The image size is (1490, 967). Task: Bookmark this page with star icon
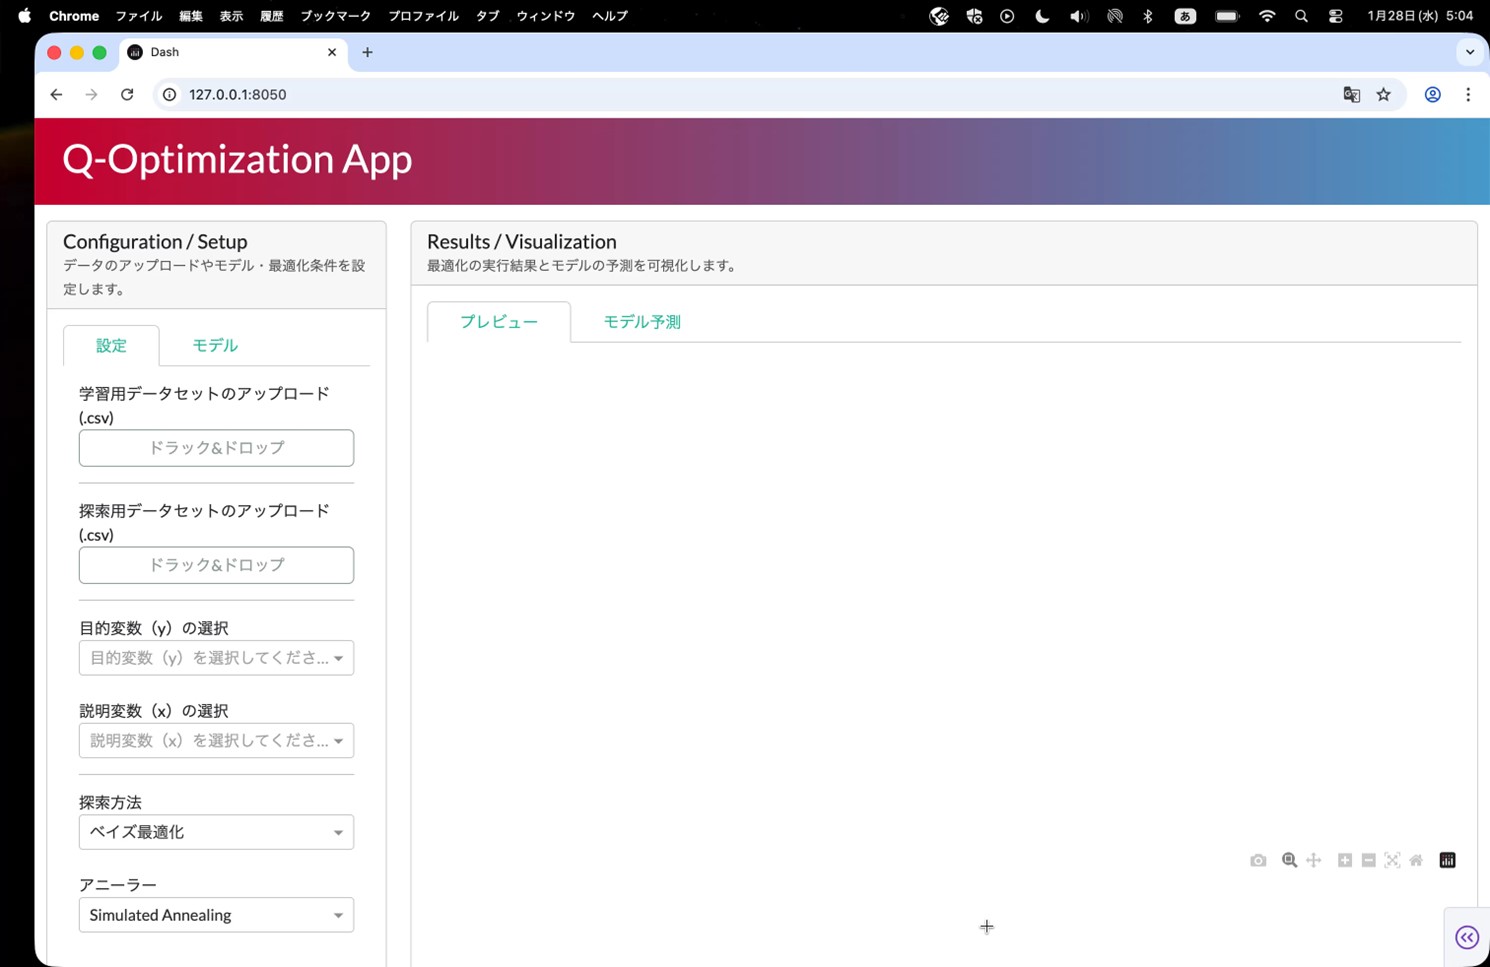pyautogui.click(x=1383, y=95)
